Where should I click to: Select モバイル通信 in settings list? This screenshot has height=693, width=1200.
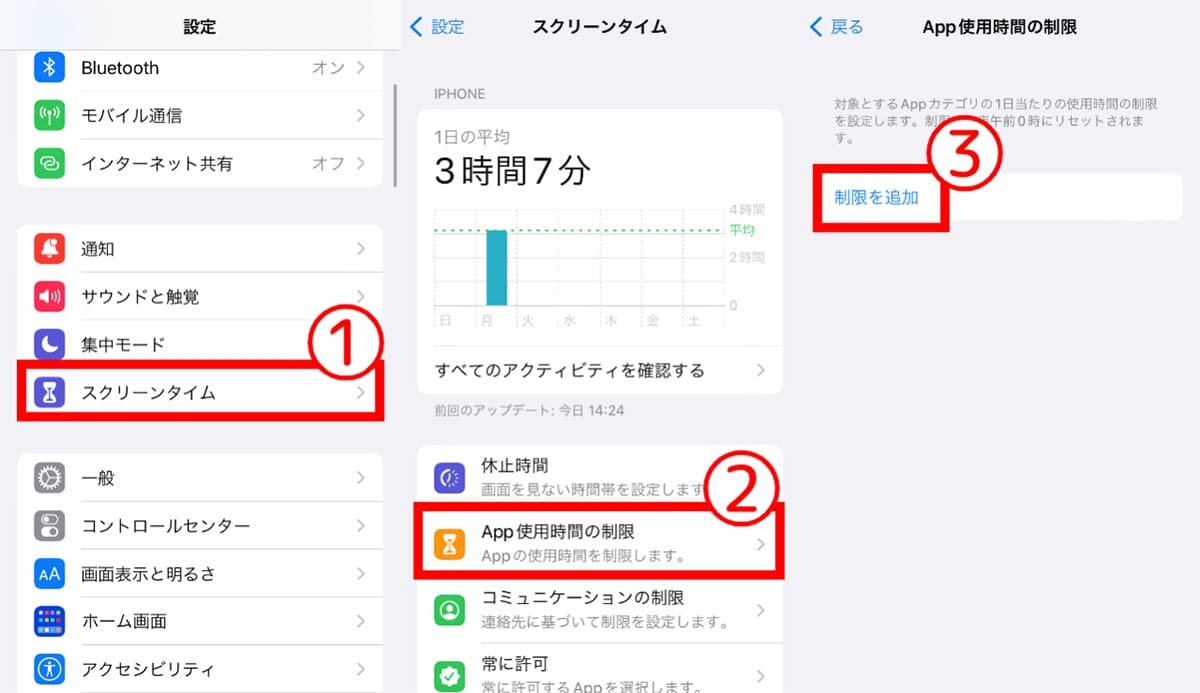click(131, 116)
